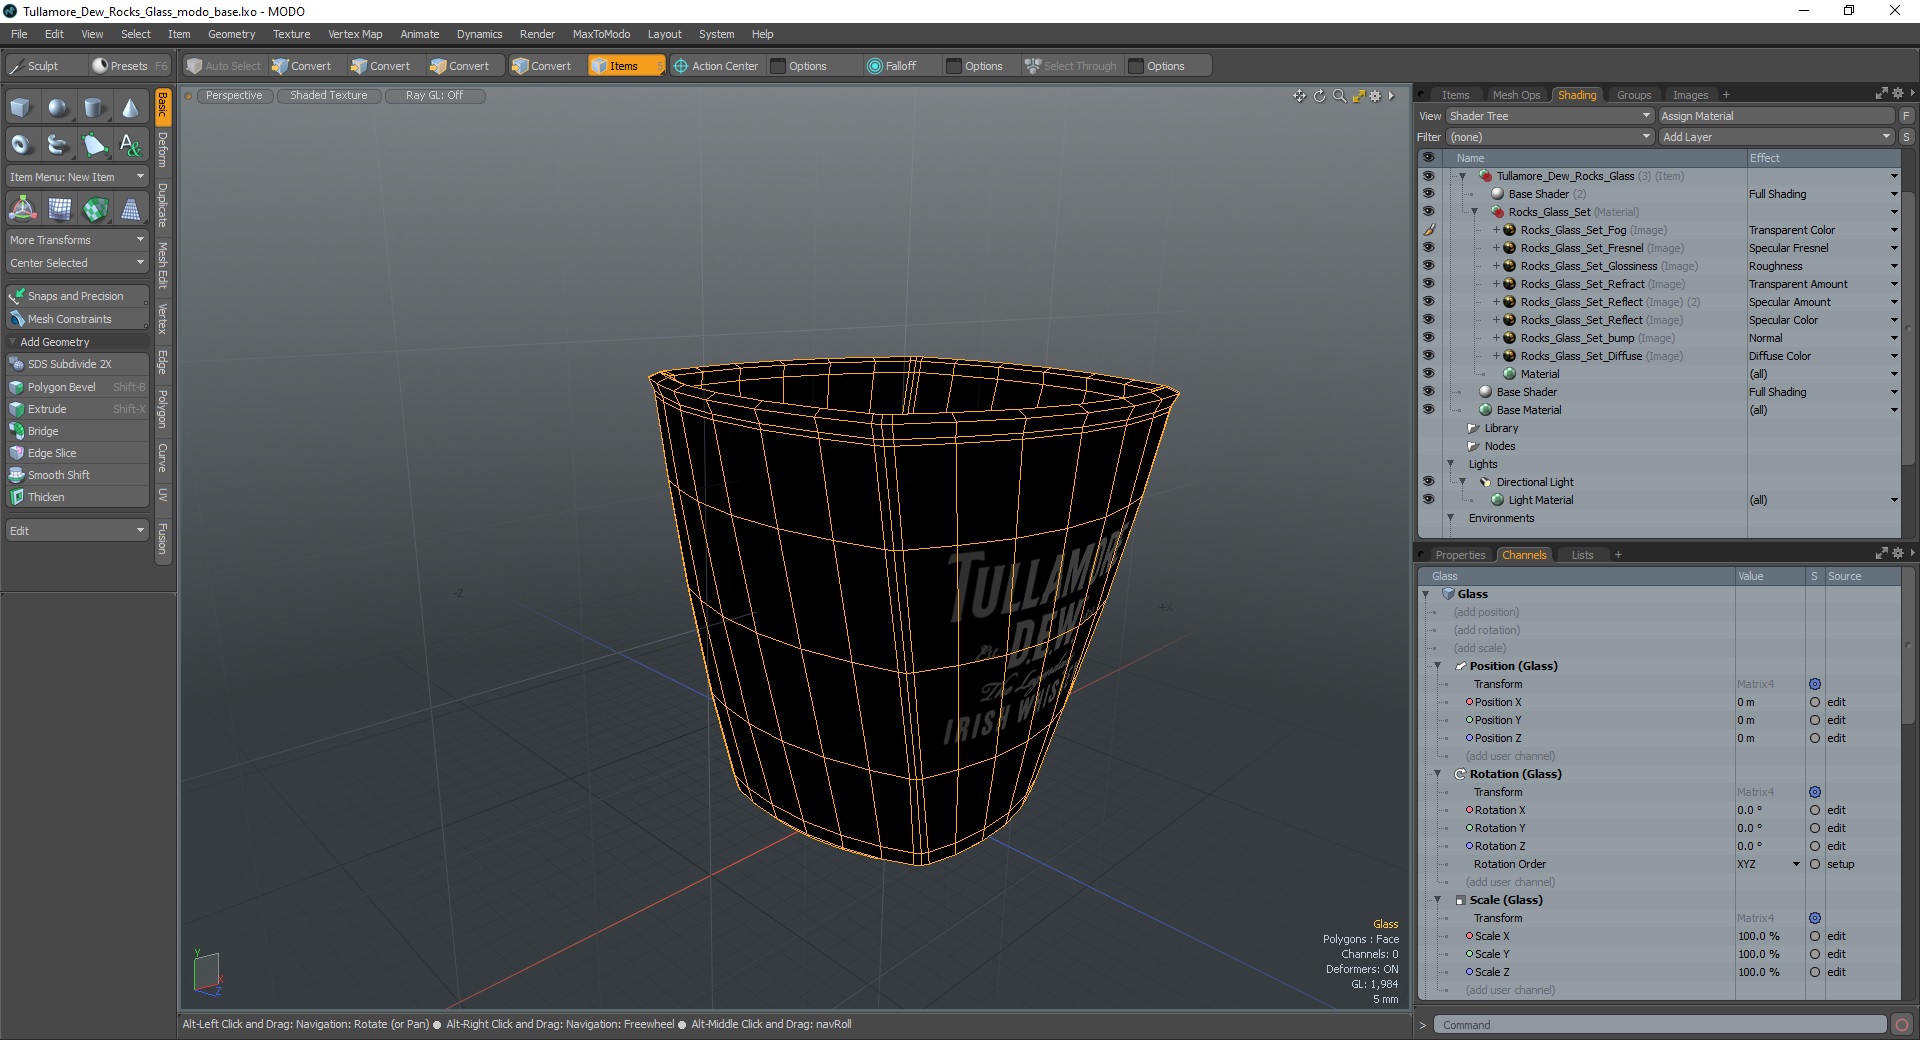Switch to the Deform vertical tab

(x=163, y=150)
